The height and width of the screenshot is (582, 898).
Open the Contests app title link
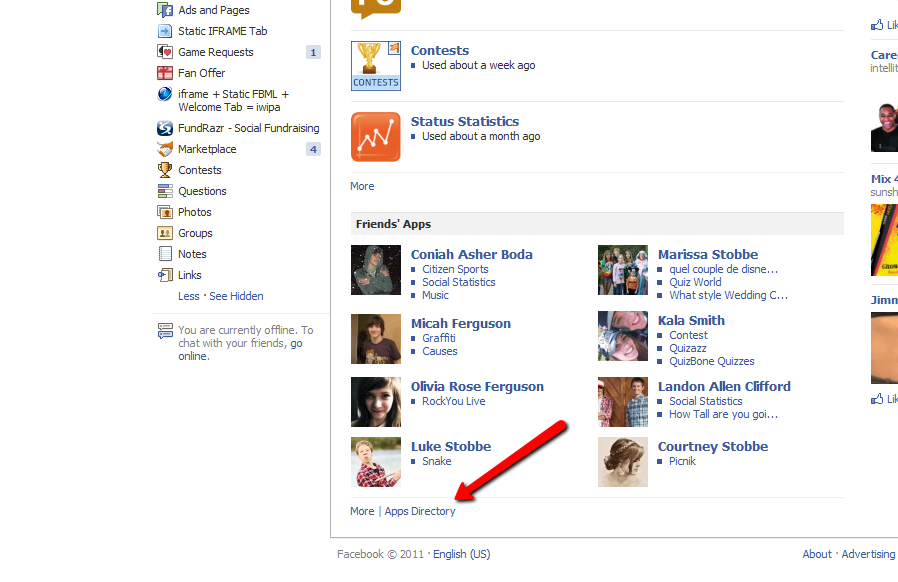(440, 50)
